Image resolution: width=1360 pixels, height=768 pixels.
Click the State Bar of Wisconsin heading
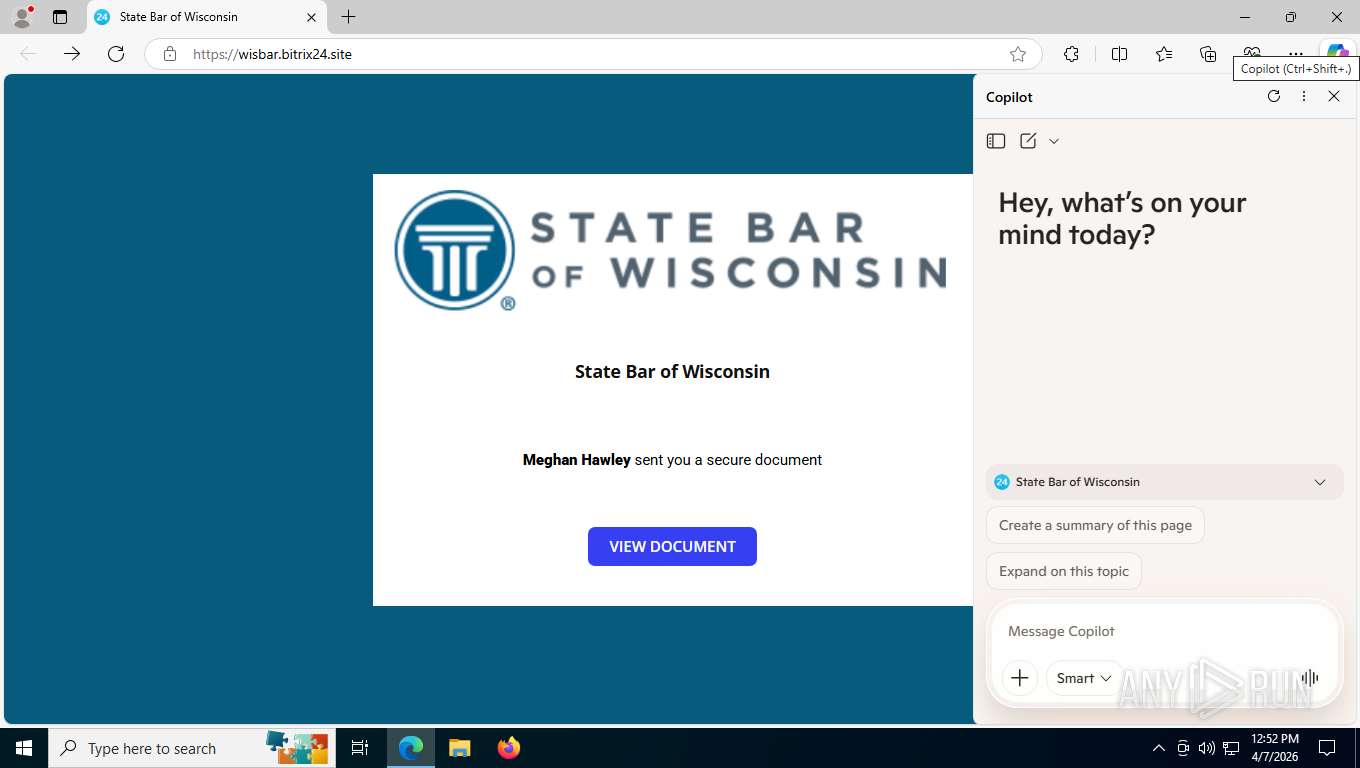coord(672,371)
